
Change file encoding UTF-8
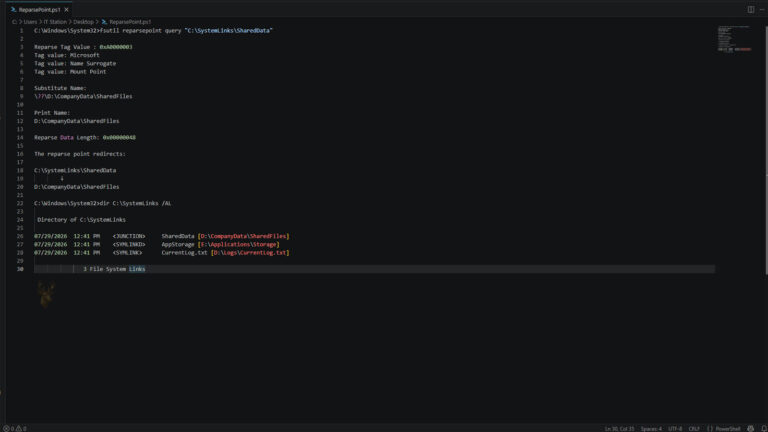(675, 429)
